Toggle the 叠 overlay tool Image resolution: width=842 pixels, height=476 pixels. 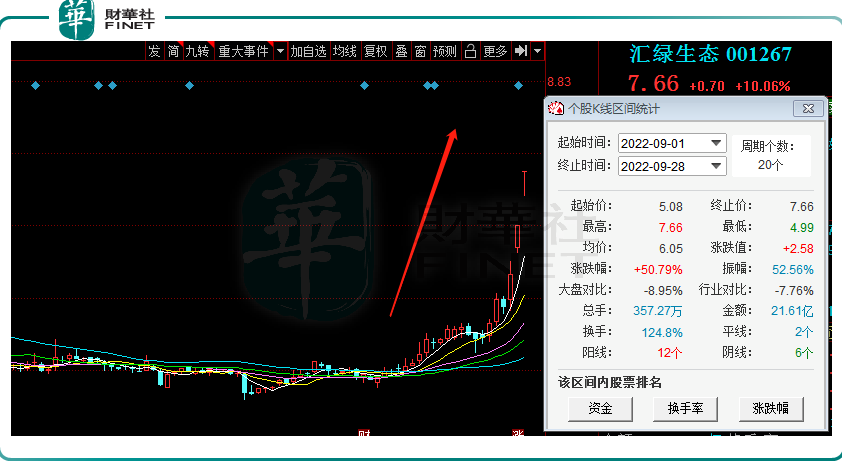[401, 51]
